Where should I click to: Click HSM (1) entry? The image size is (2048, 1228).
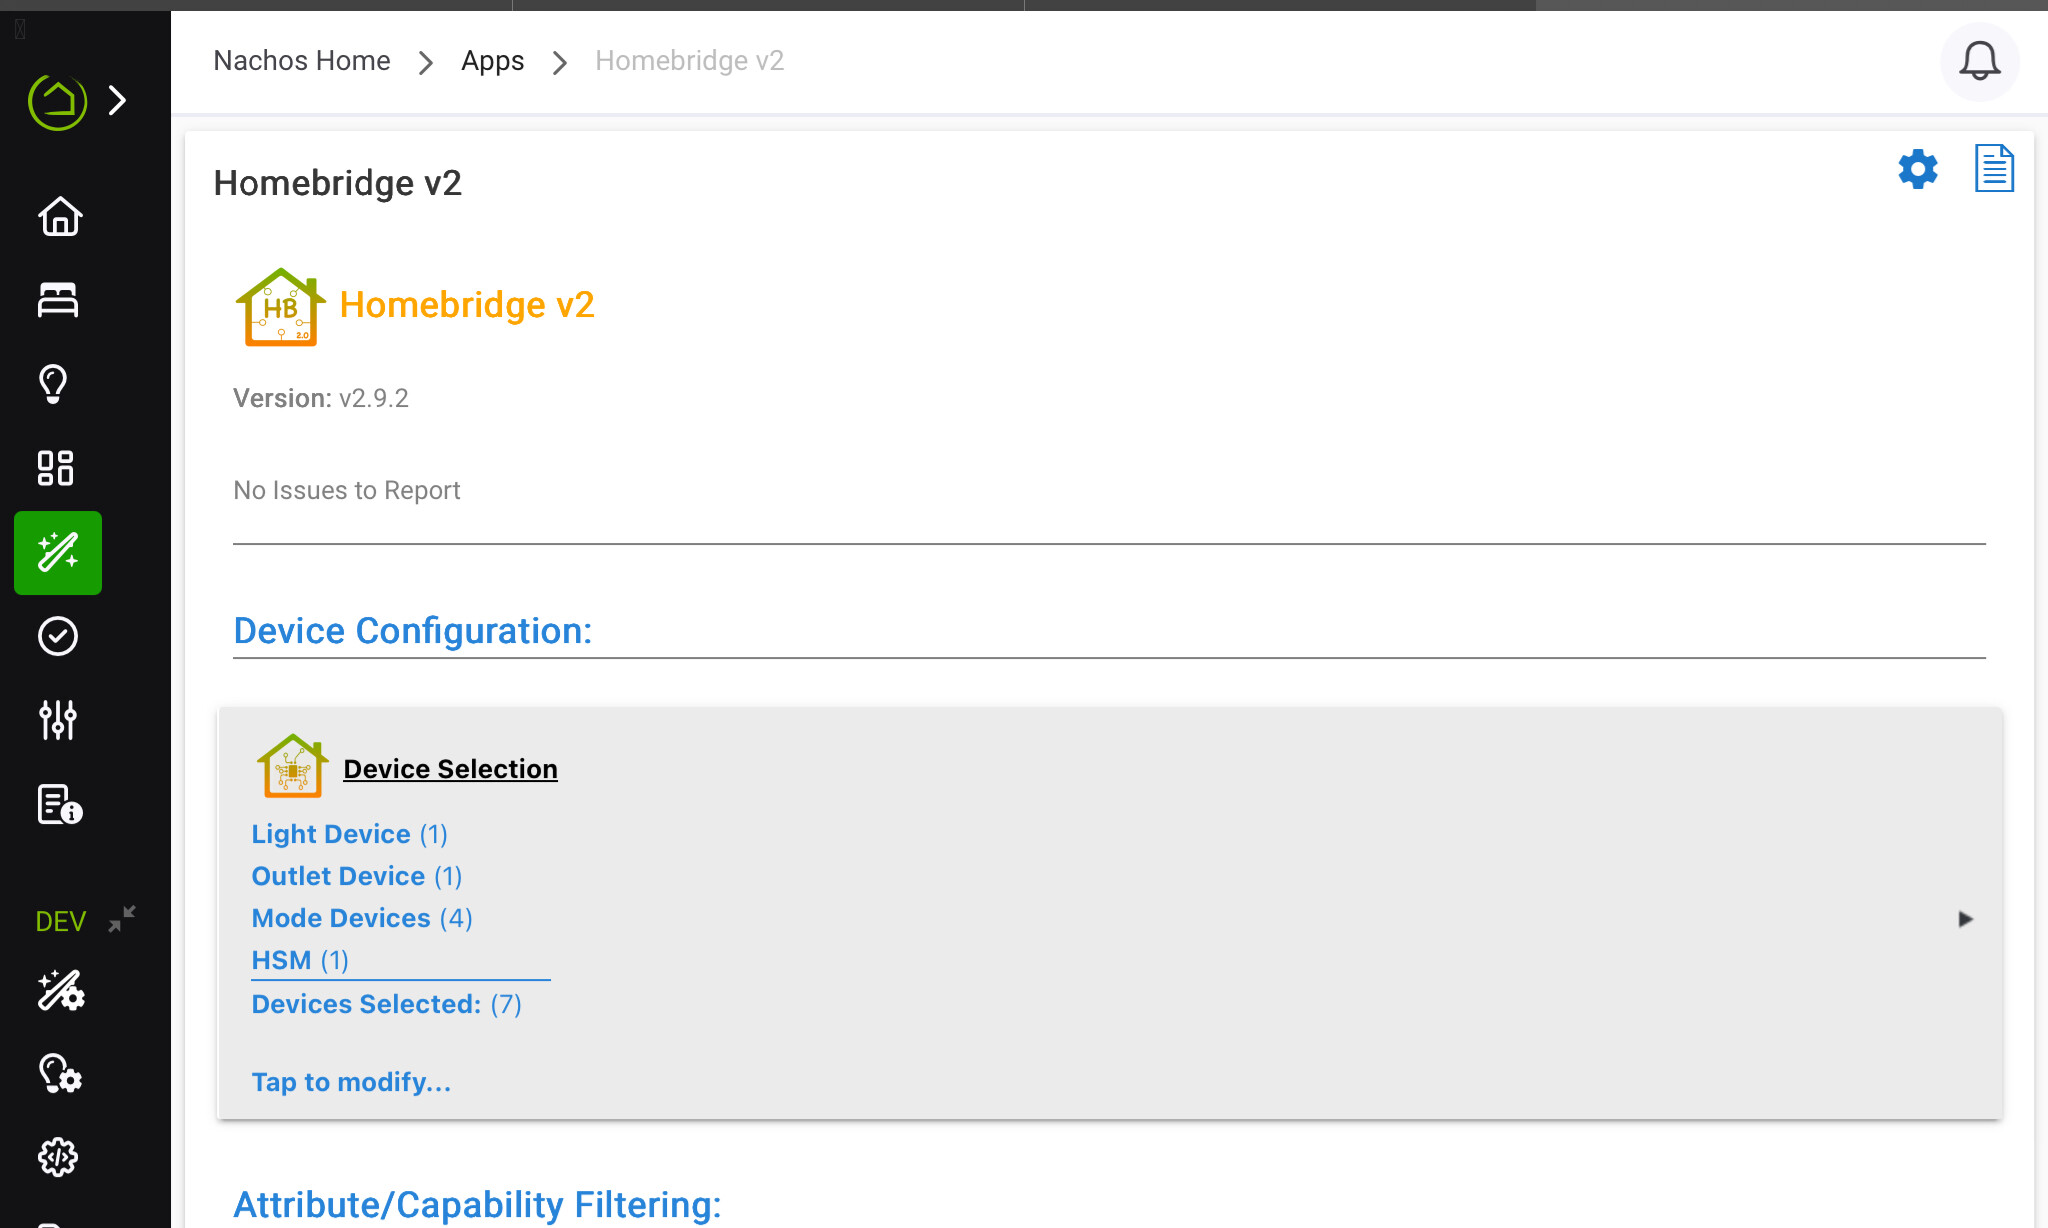coord(300,960)
